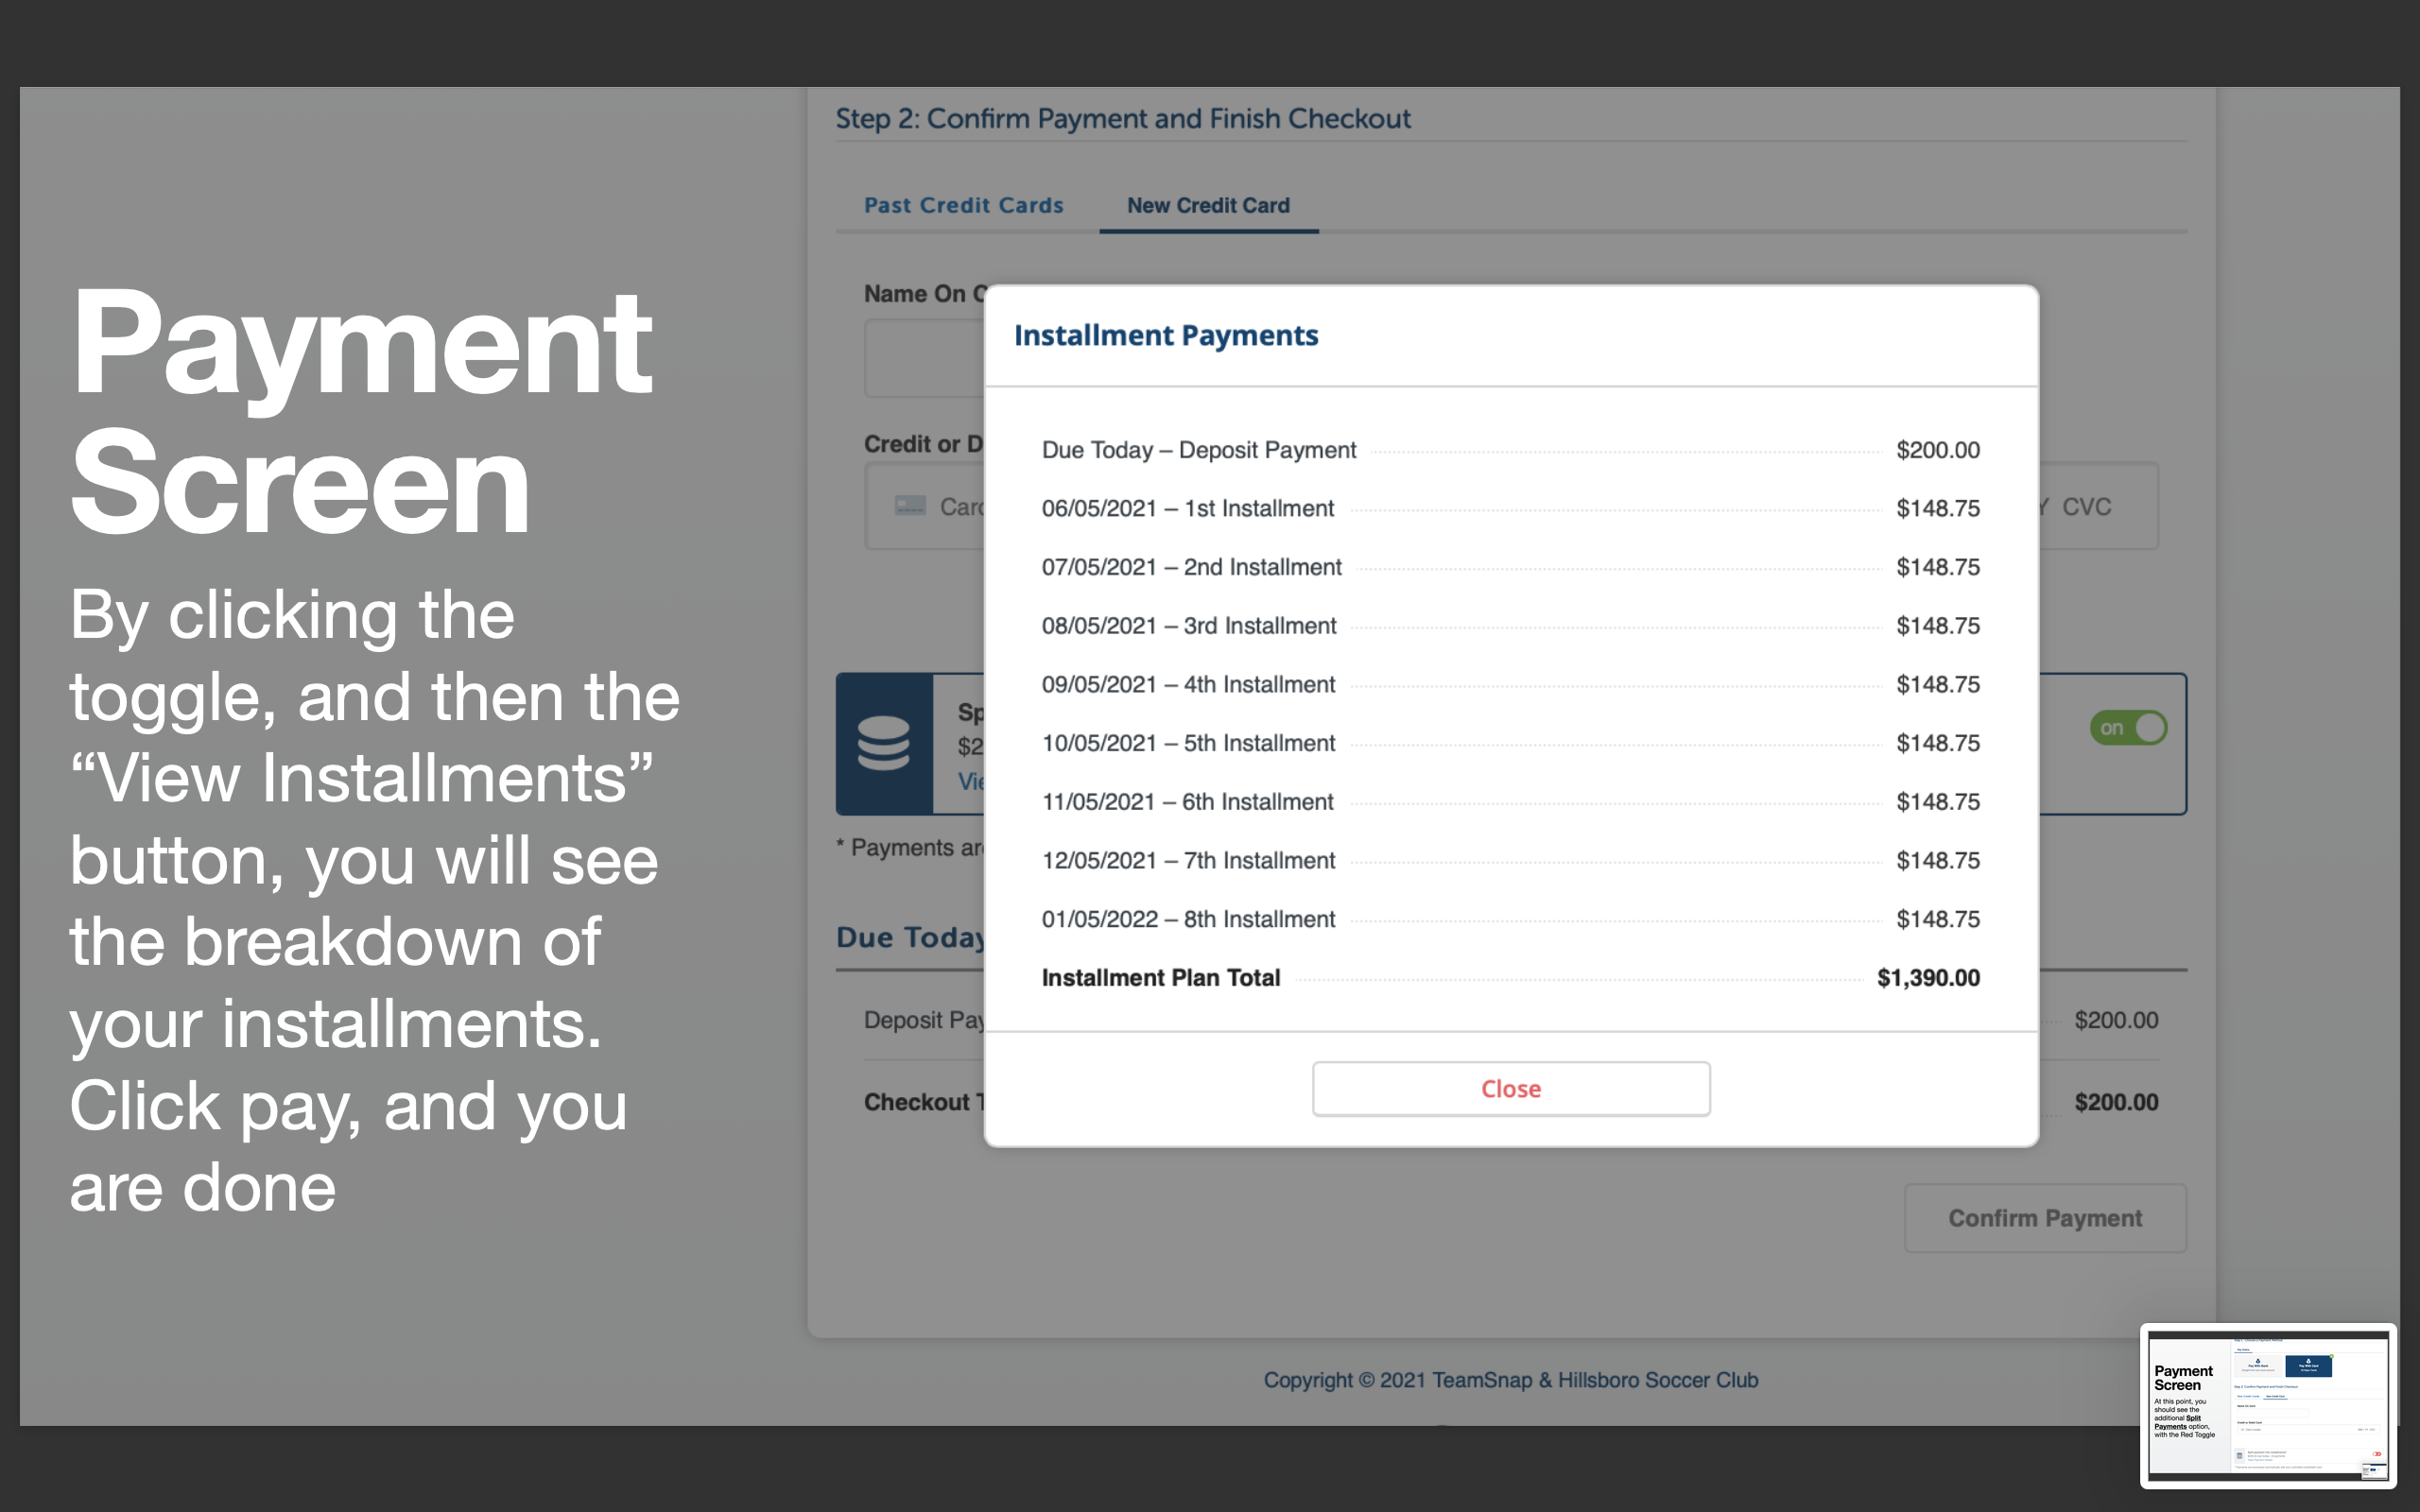Screen dimensions: 2420x1512
Task: Click the Installment Plan Total row
Action: coord(1161,977)
